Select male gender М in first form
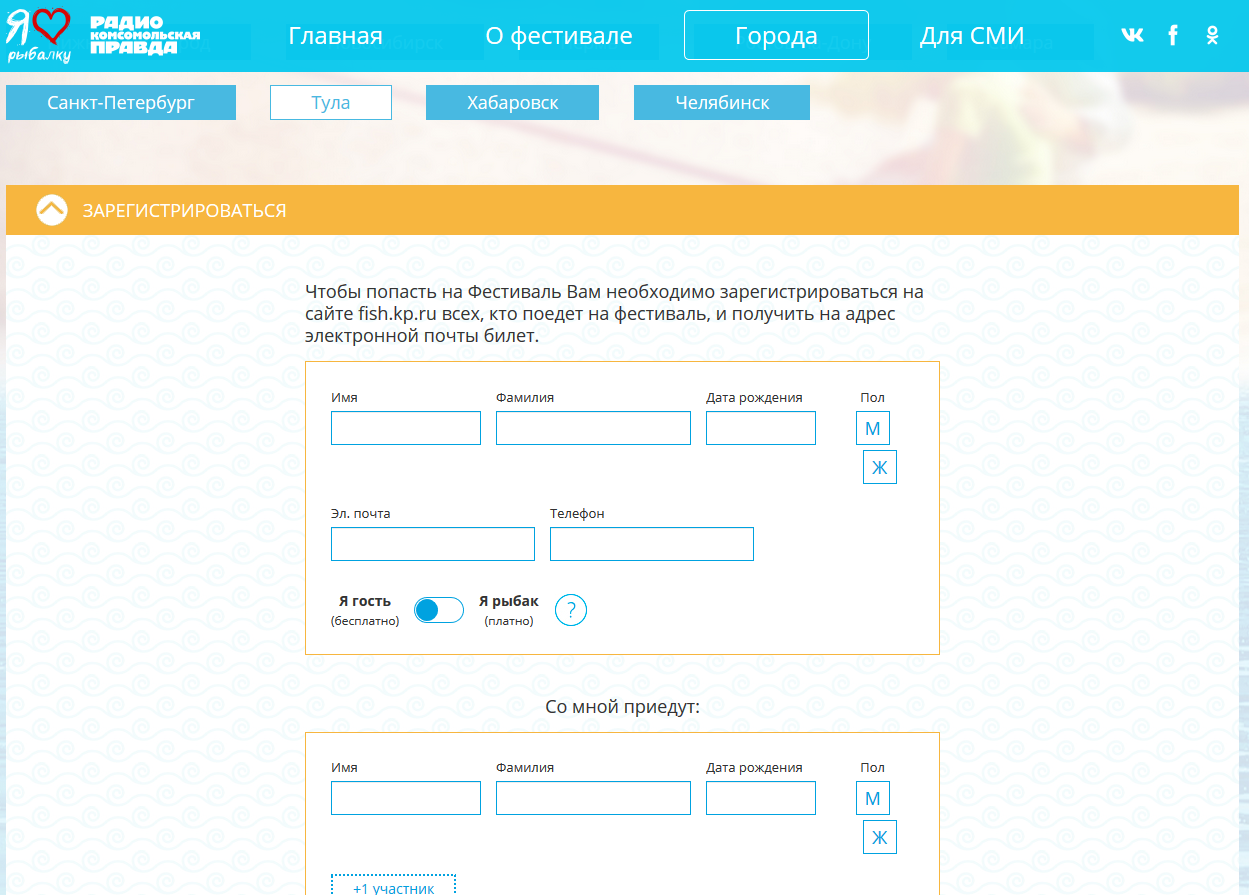 click(x=872, y=429)
